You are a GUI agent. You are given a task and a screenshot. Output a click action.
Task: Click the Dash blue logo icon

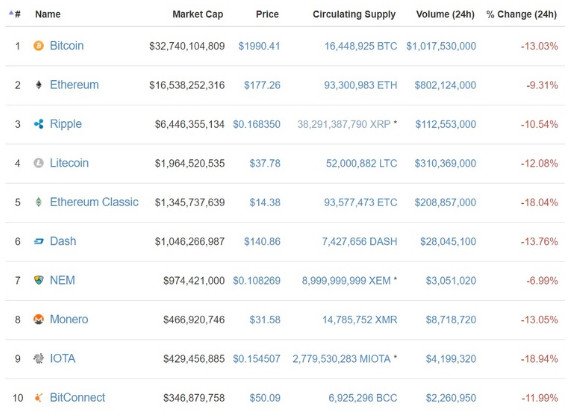pos(38,242)
